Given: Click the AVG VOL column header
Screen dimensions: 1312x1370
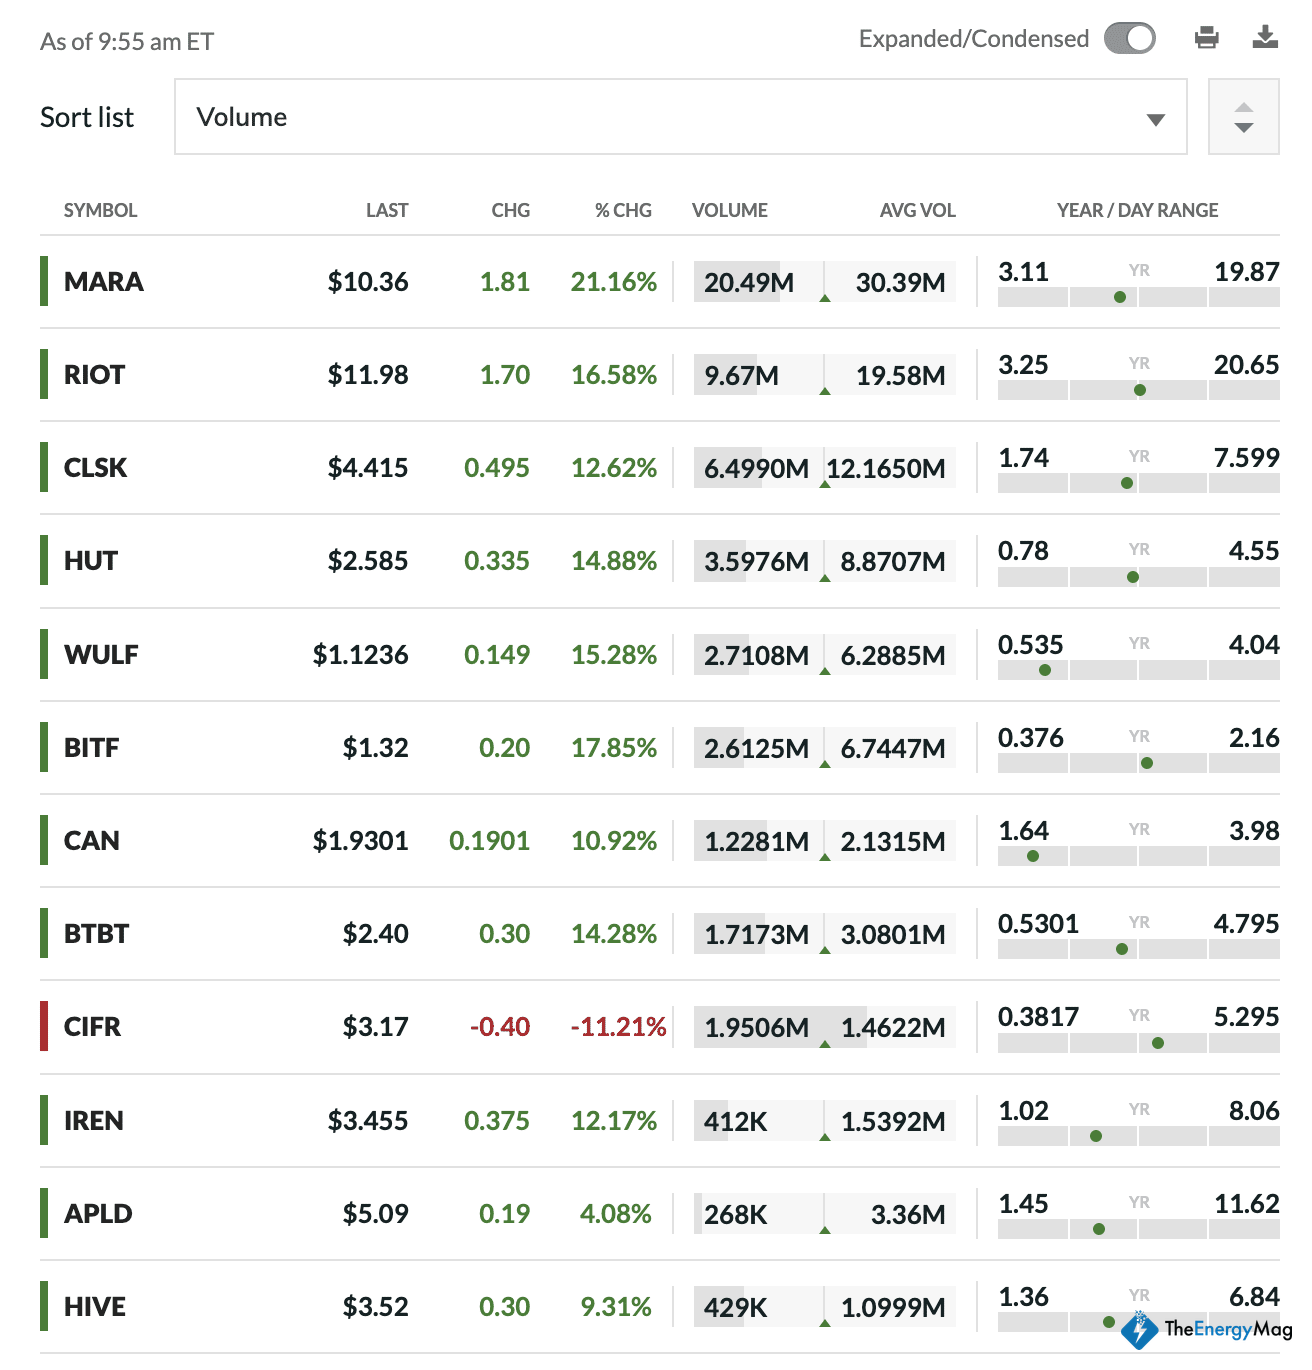Looking at the screenshot, I should [x=917, y=210].
